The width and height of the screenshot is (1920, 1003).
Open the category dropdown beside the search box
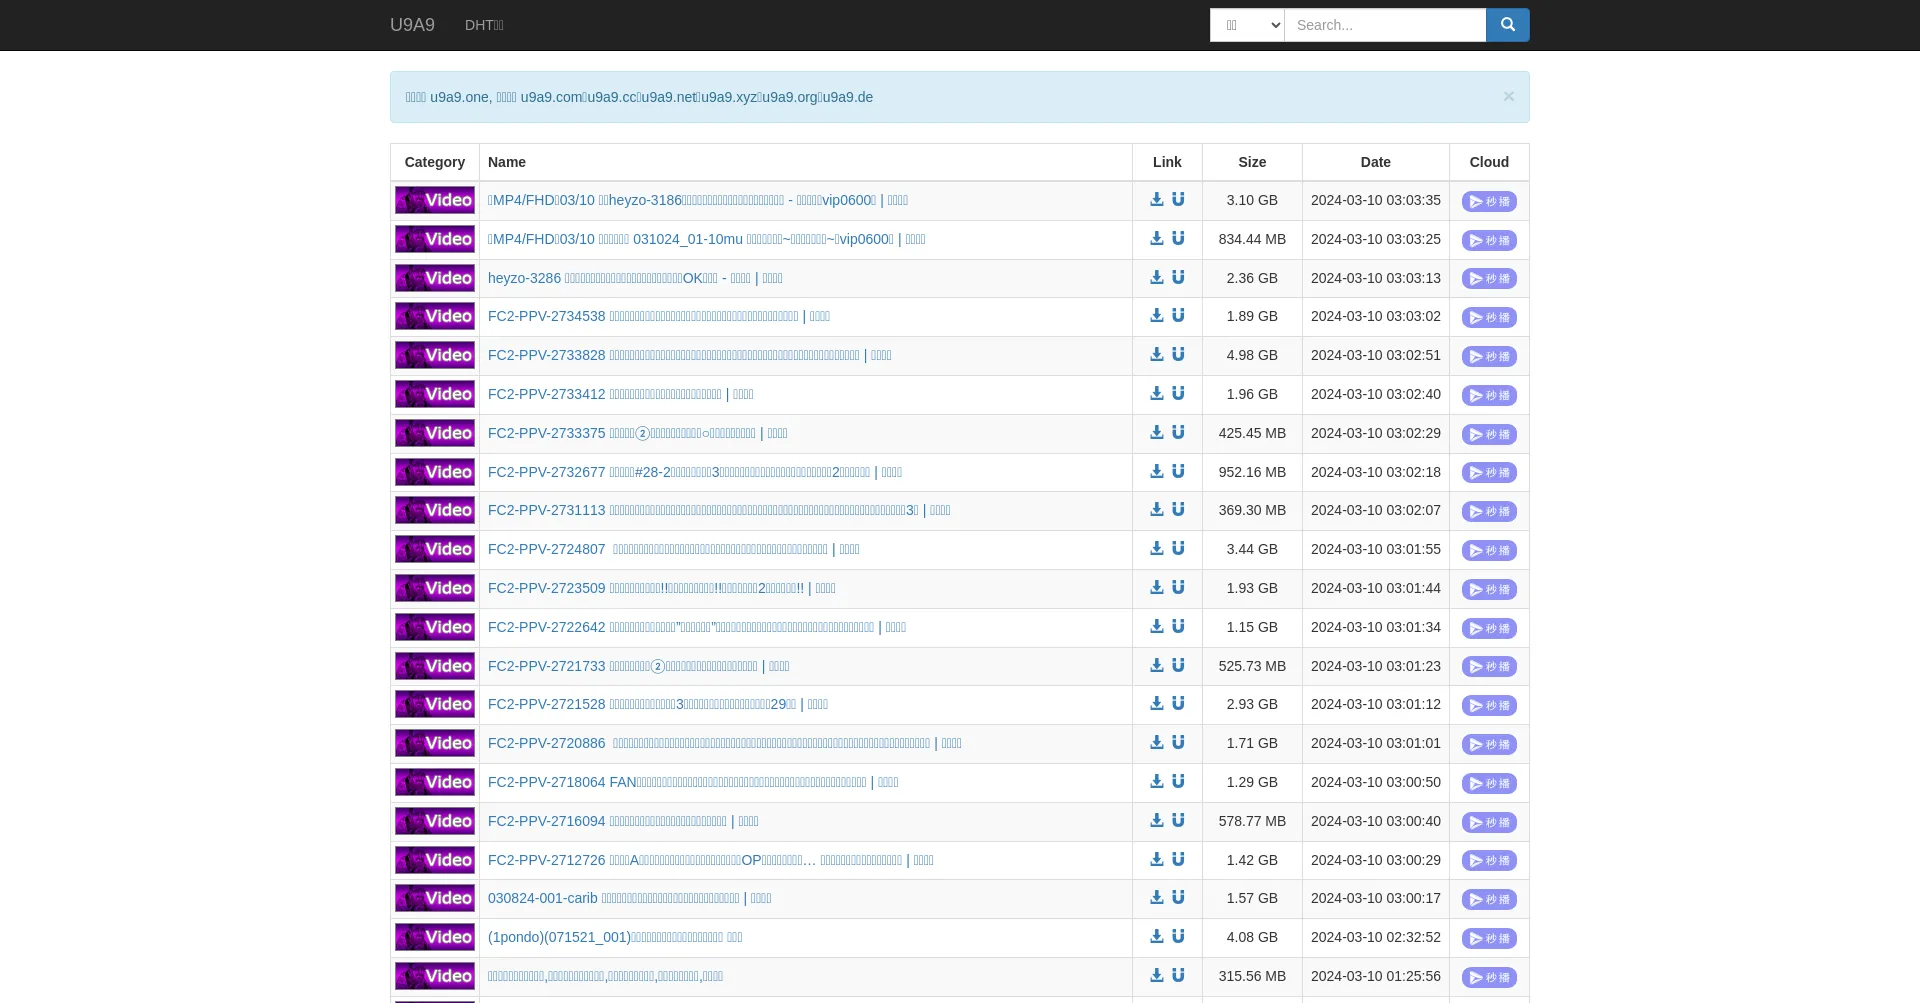1247,25
